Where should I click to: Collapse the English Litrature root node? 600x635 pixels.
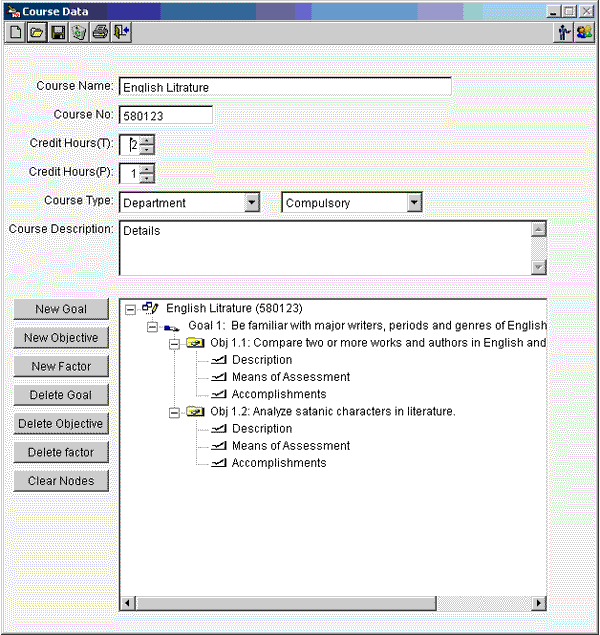tap(130, 310)
